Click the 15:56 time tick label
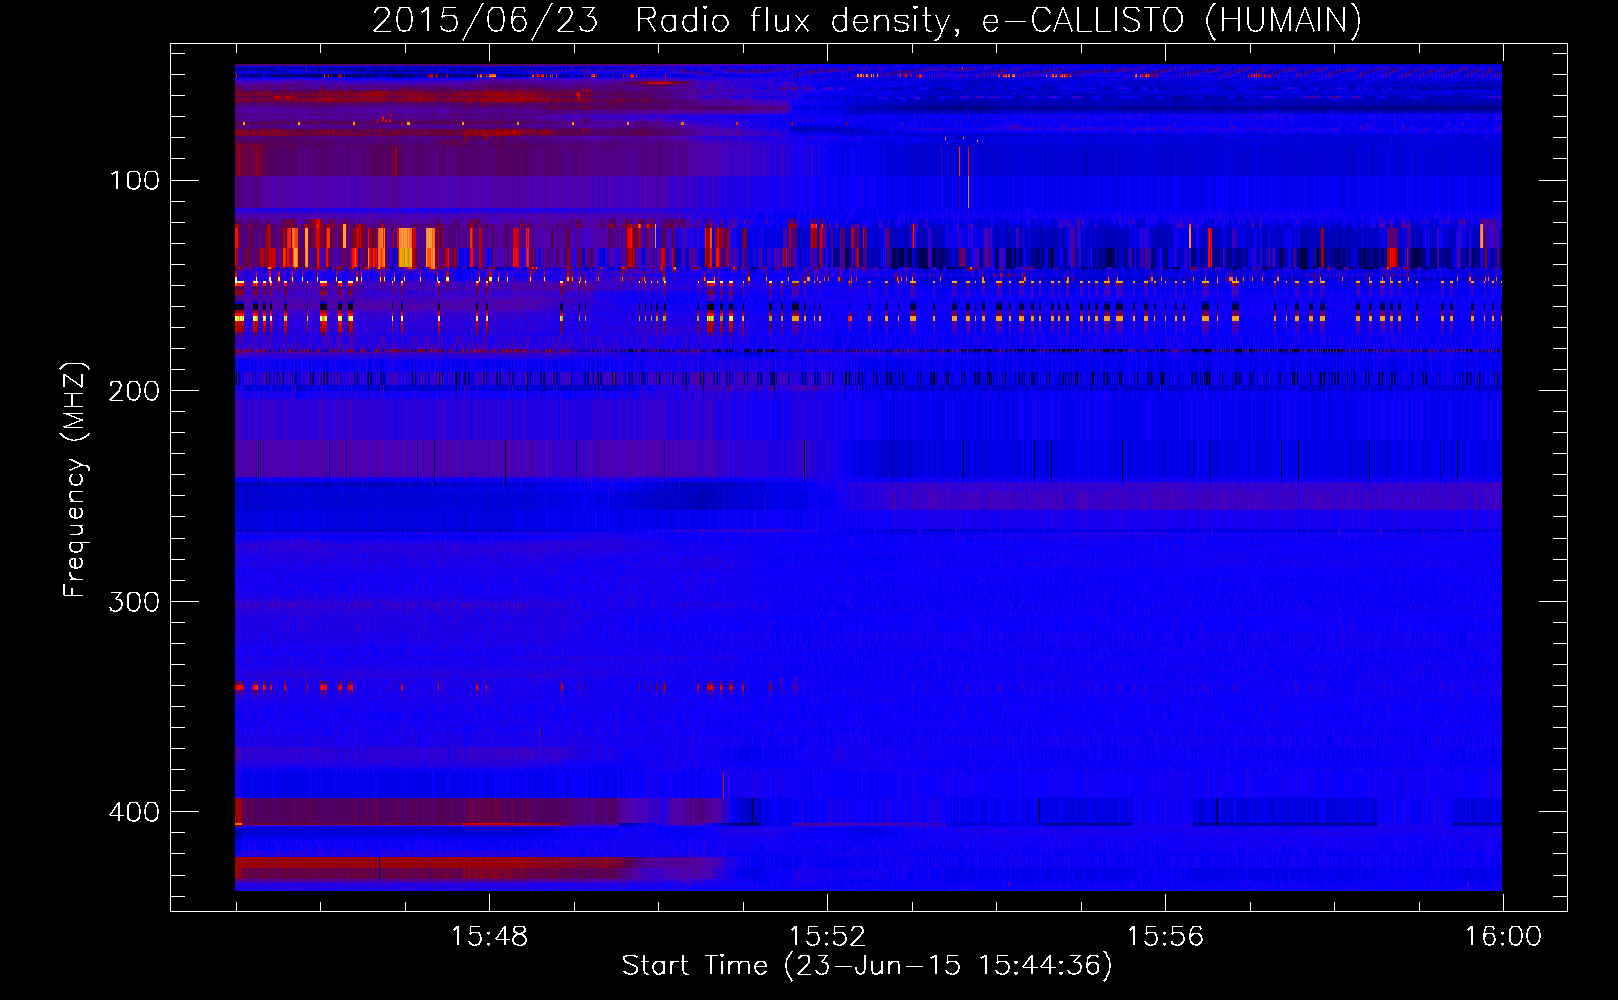 [x=1165, y=937]
